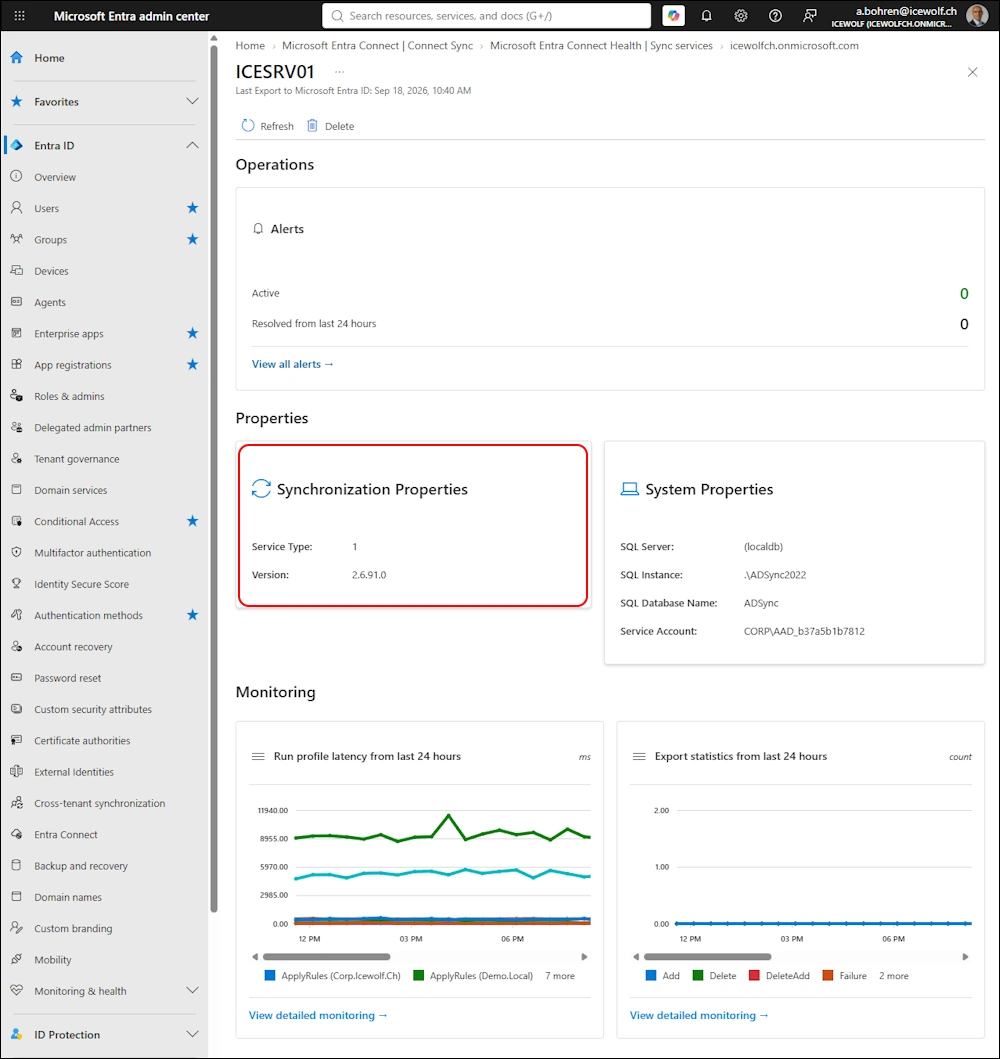Open the settings gear in the header
Screen dimensions: 1000x1059
tap(741, 16)
